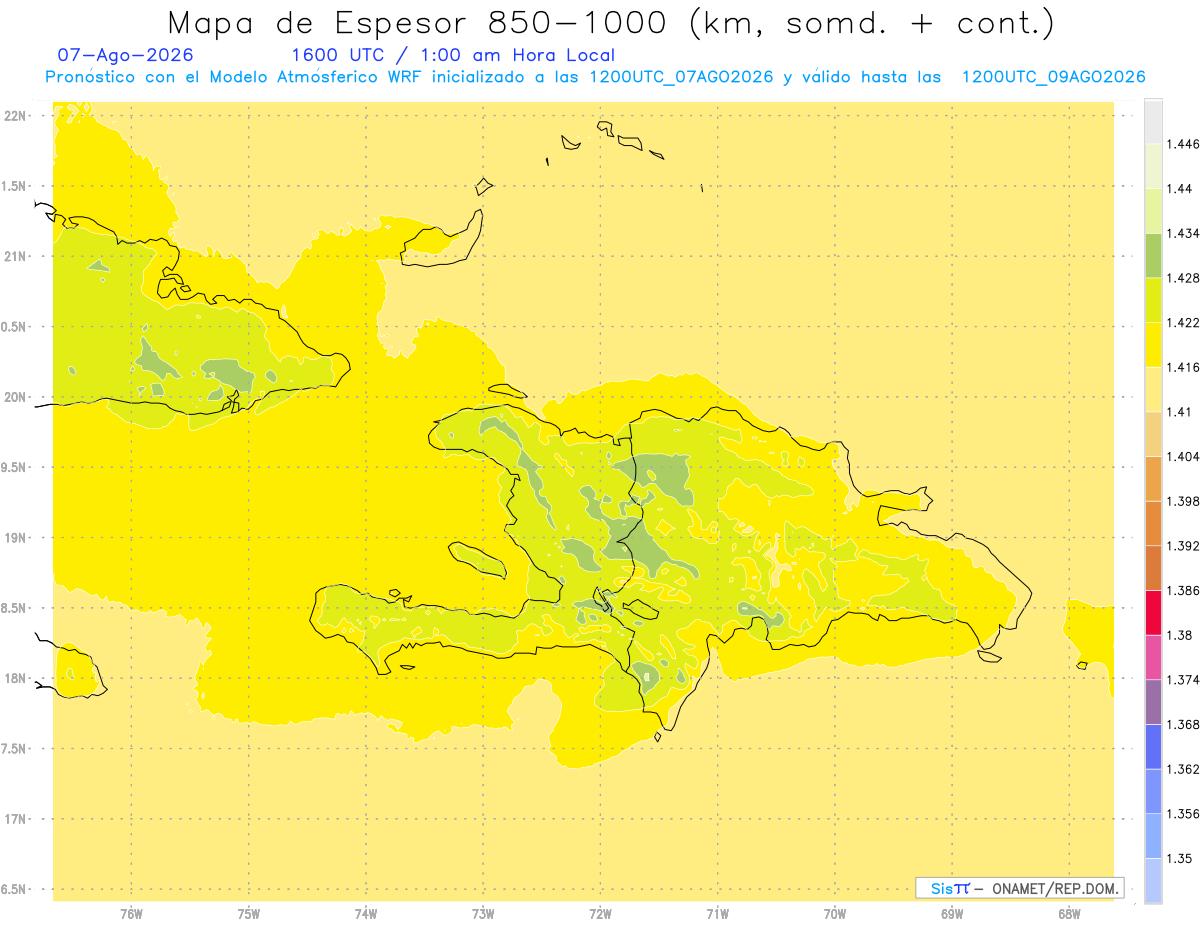Click the time text '1600 UTC / 1:00 am Hora Local'

click(452, 55)
